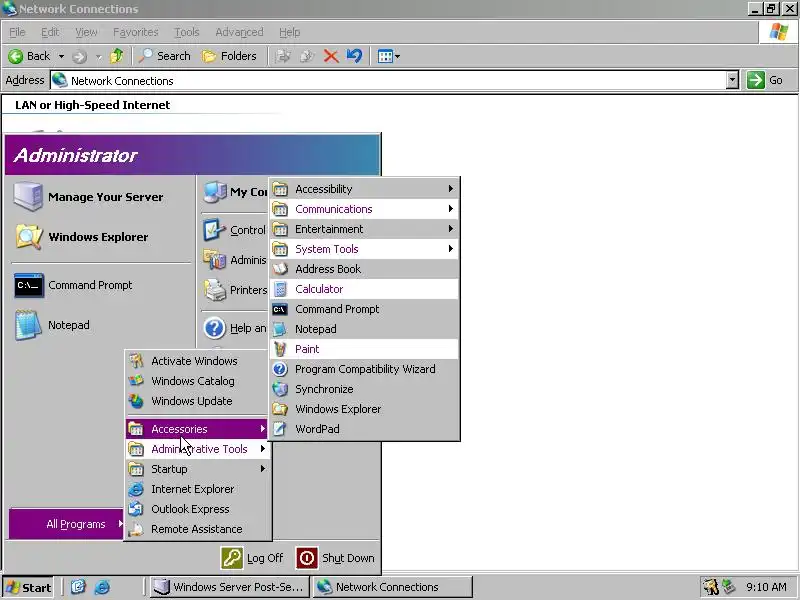Click the blue Undo arrow toolbar icon
This screenshot has height=600, width=800.
coord(355,56)
